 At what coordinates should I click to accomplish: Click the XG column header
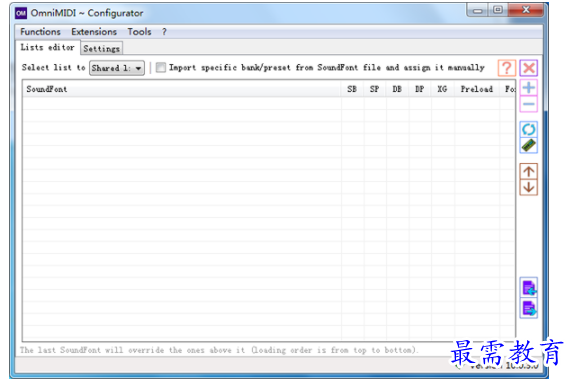point(442,89)
